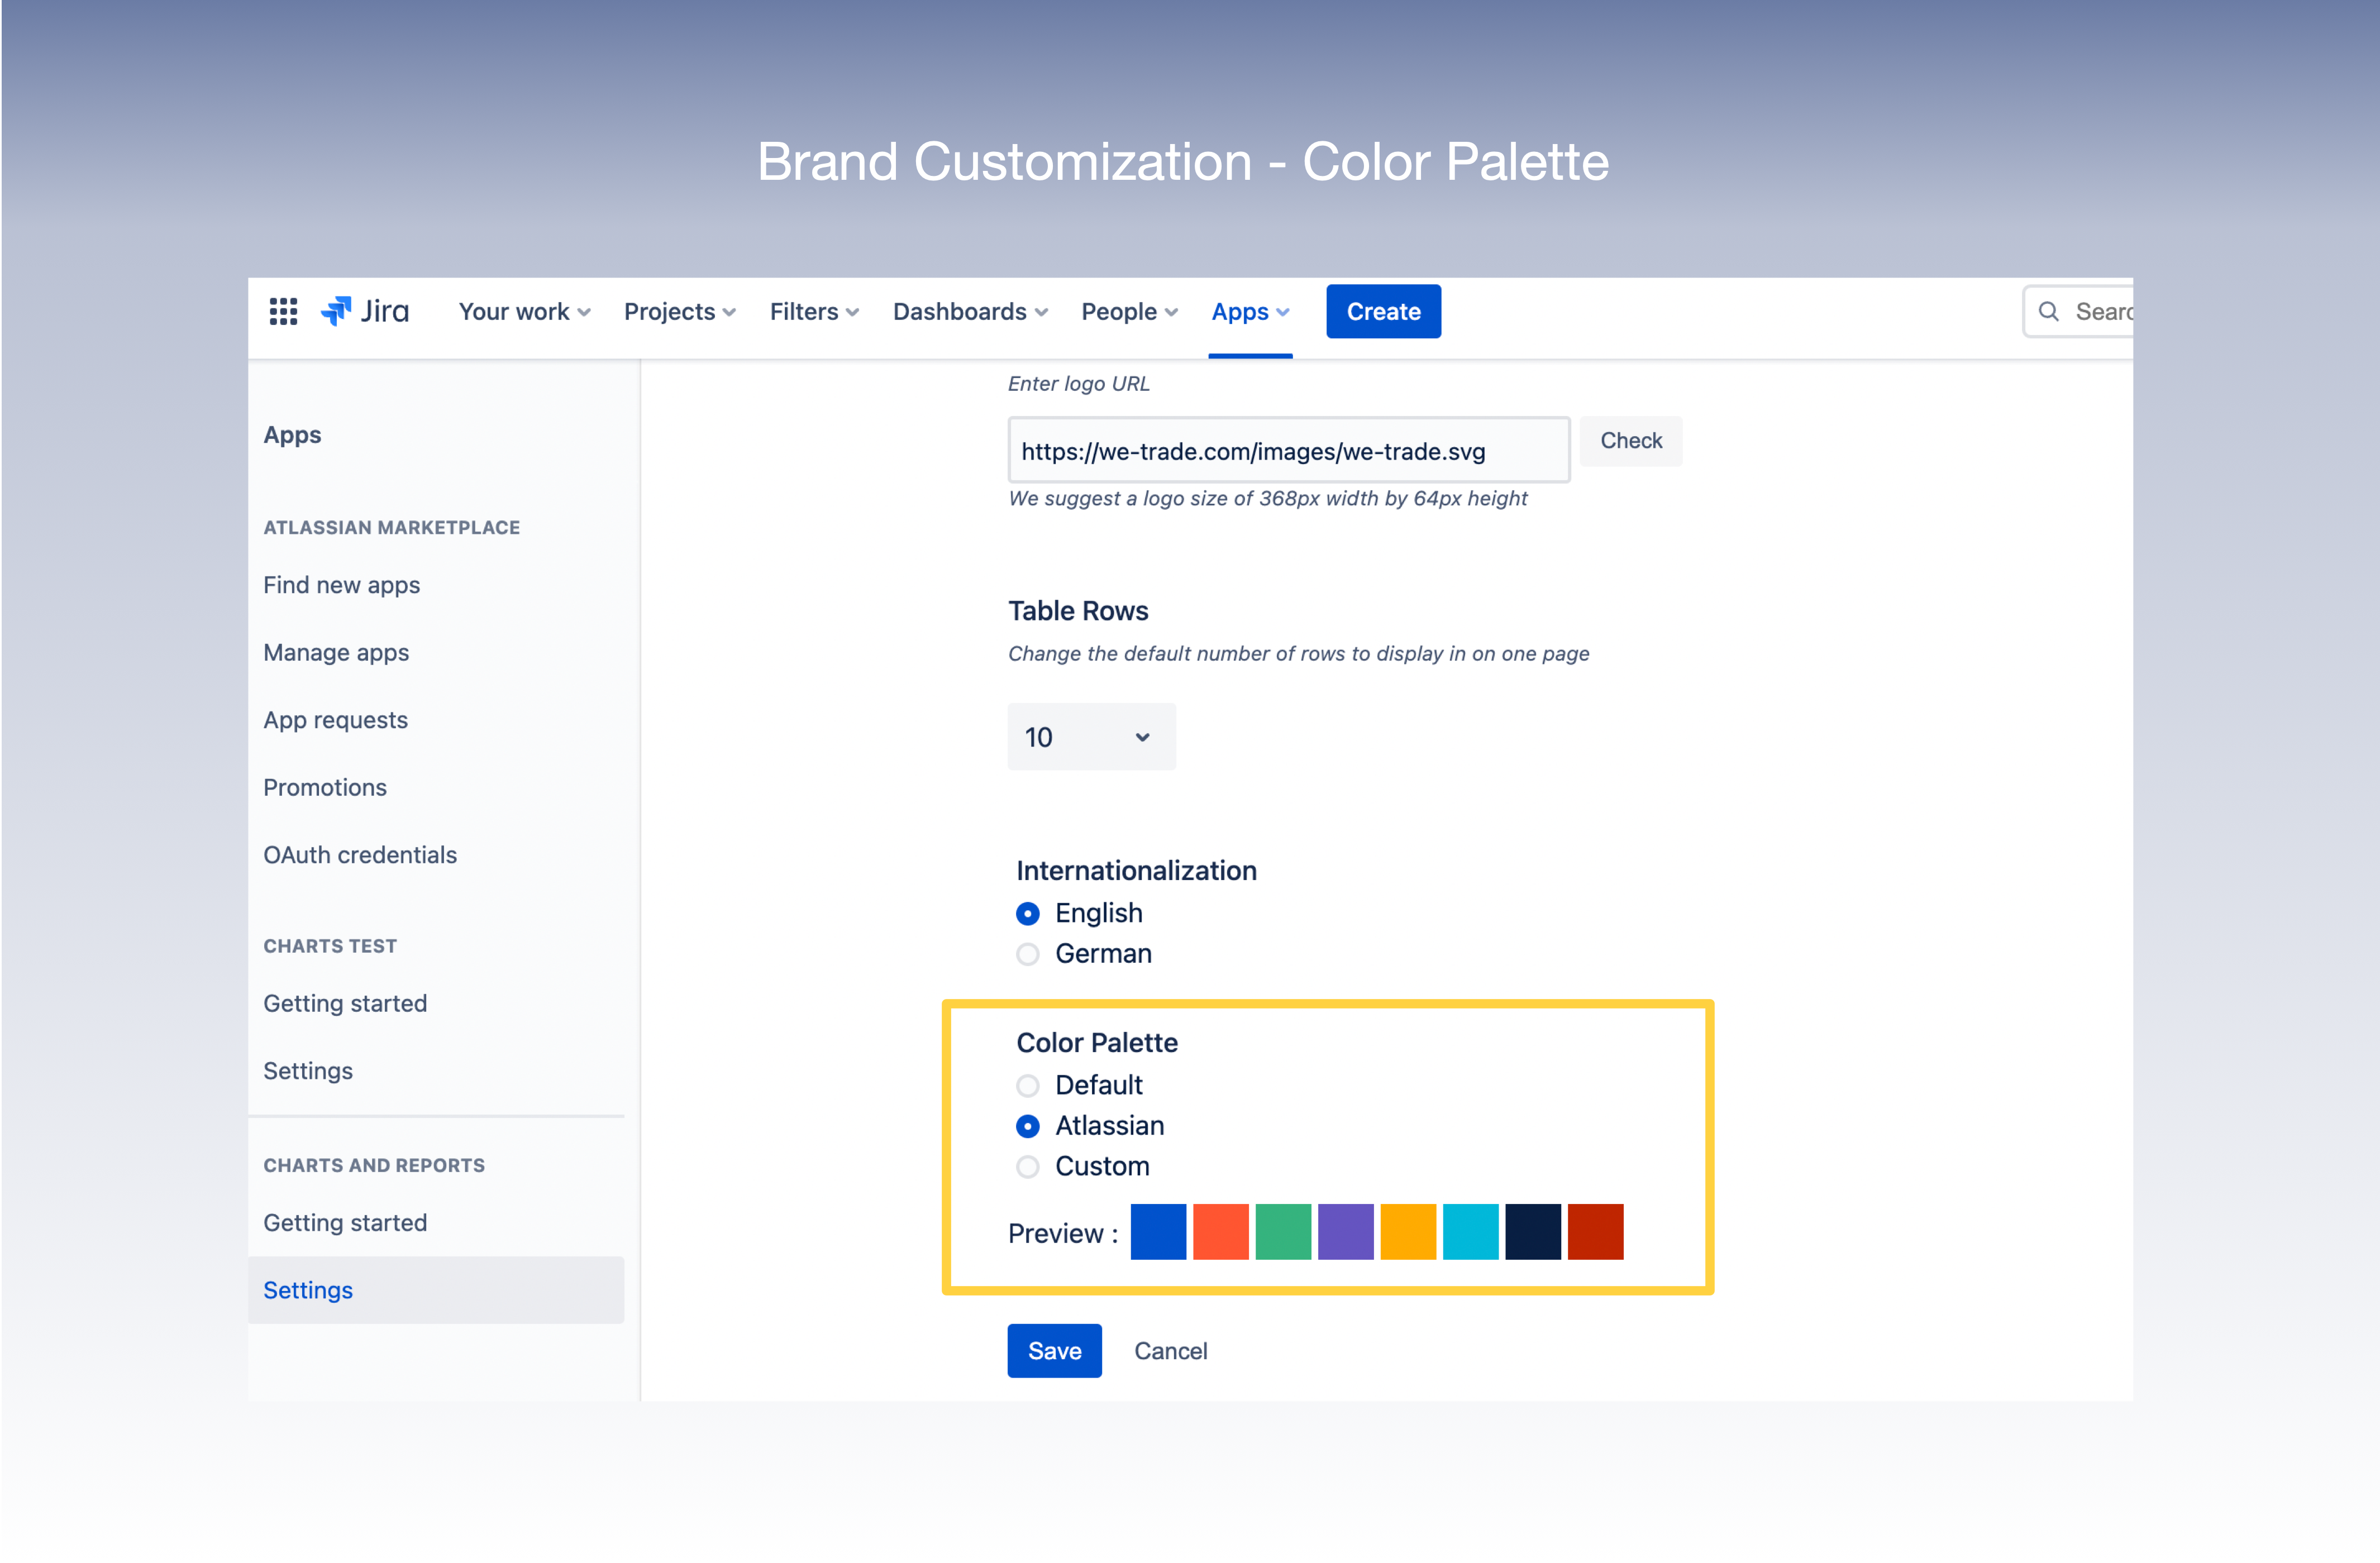Click the search magnifier icon
This screenshot has height=1563, width=2380.
(2048, 311)
